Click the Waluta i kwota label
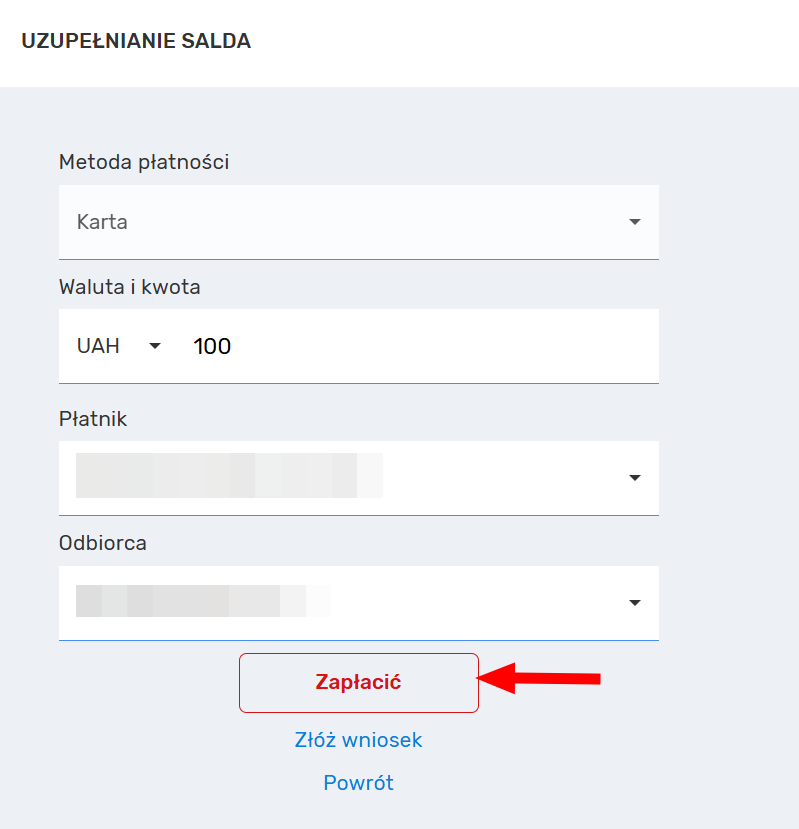 point(130,287)
